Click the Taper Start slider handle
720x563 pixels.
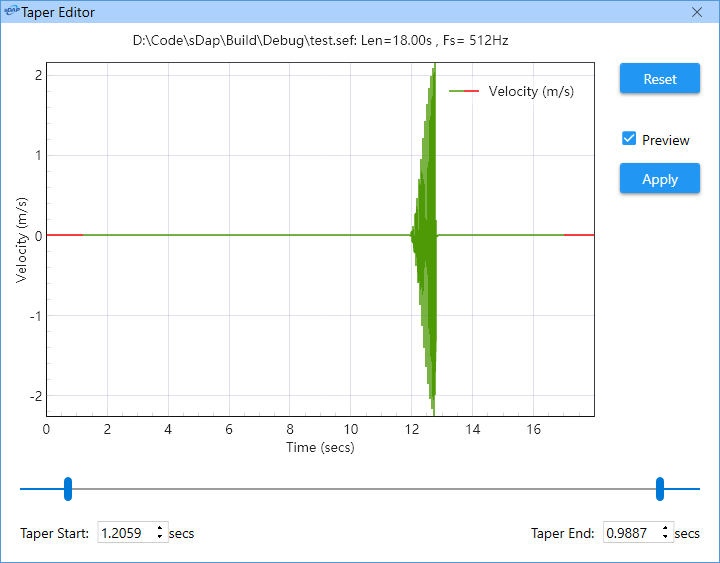[68, 489]
